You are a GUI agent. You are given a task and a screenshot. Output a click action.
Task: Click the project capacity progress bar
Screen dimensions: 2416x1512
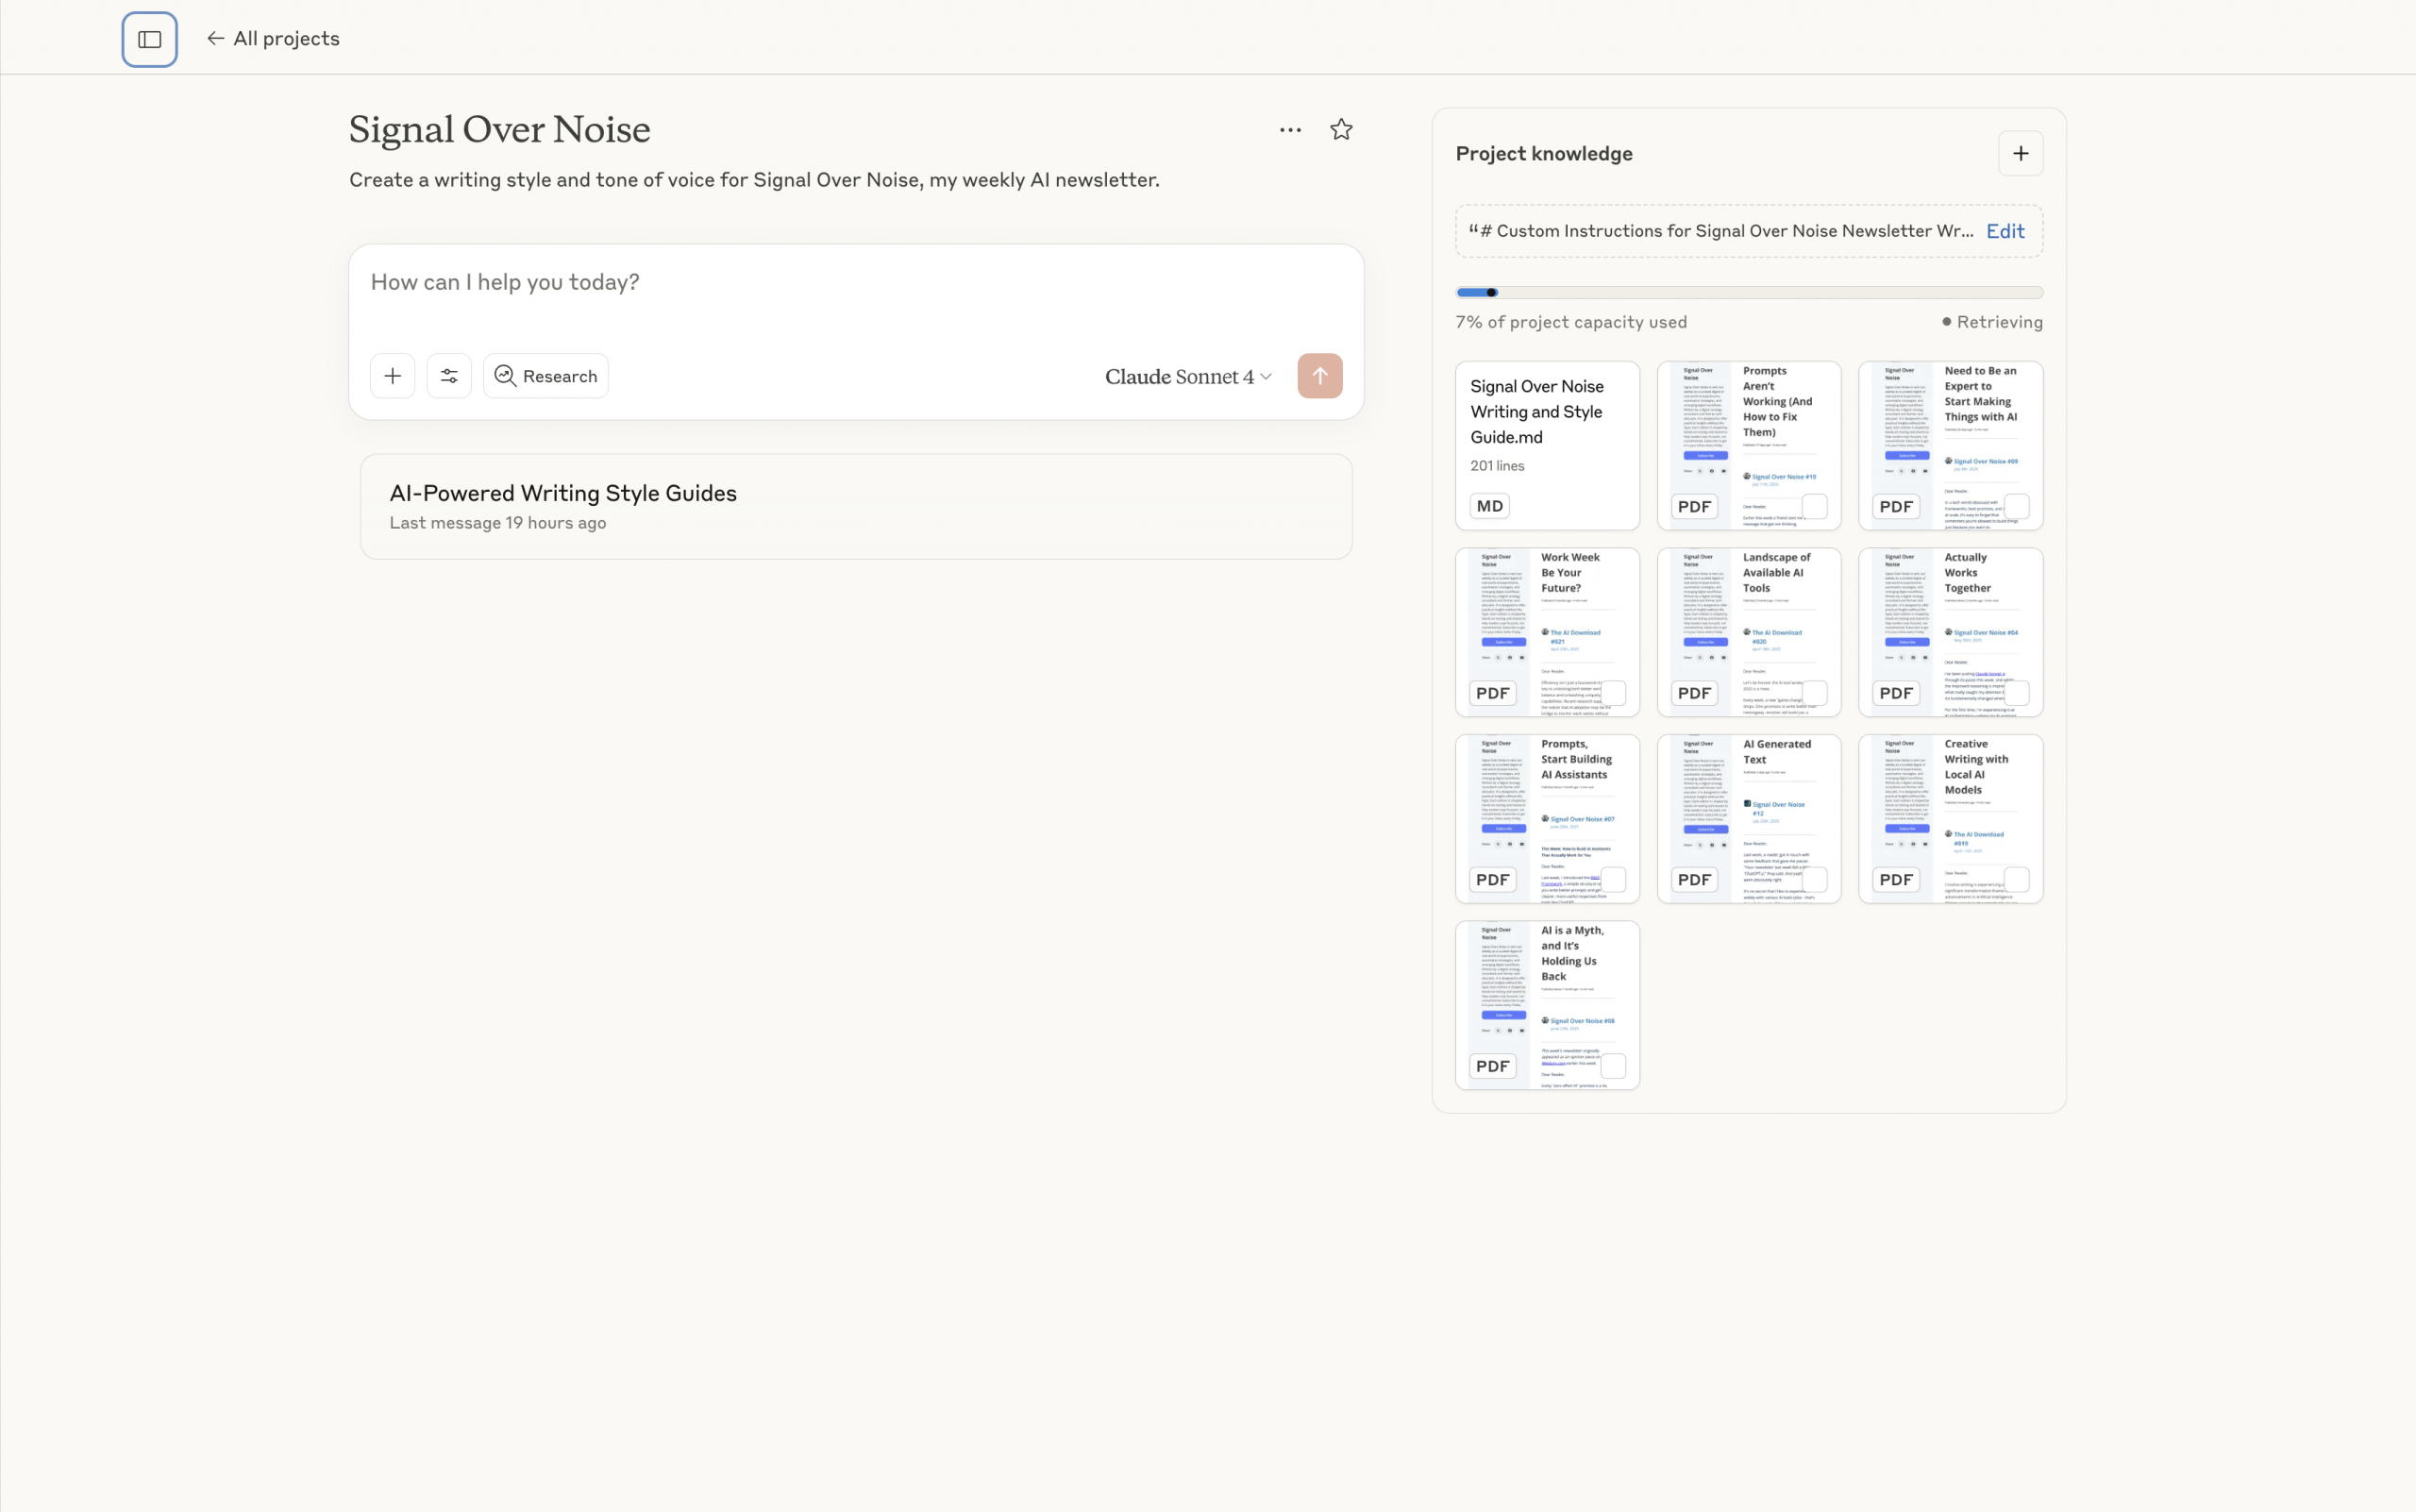coord(1748,293)
